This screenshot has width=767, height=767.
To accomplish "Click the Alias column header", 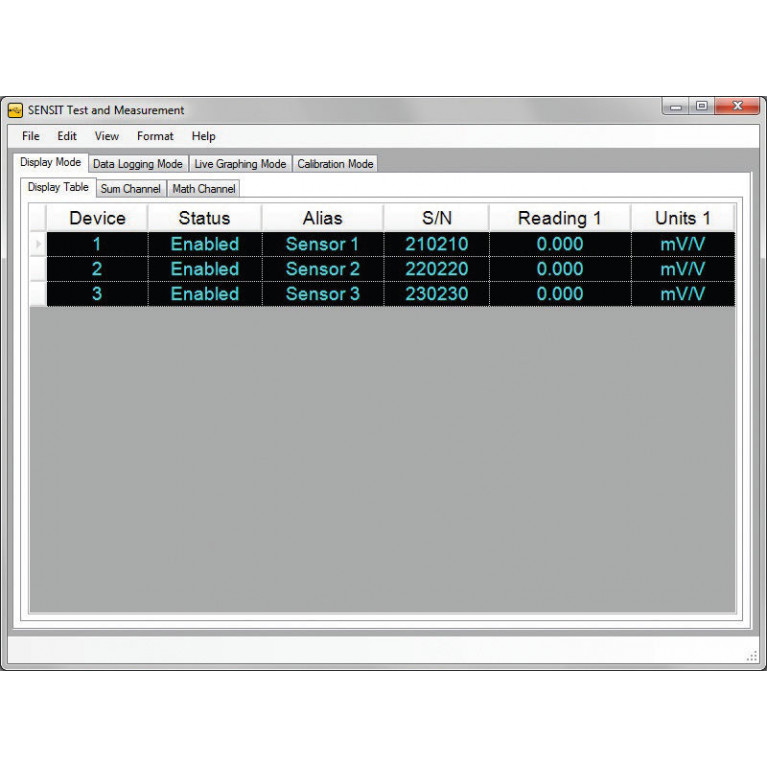I will coord(323,218).
